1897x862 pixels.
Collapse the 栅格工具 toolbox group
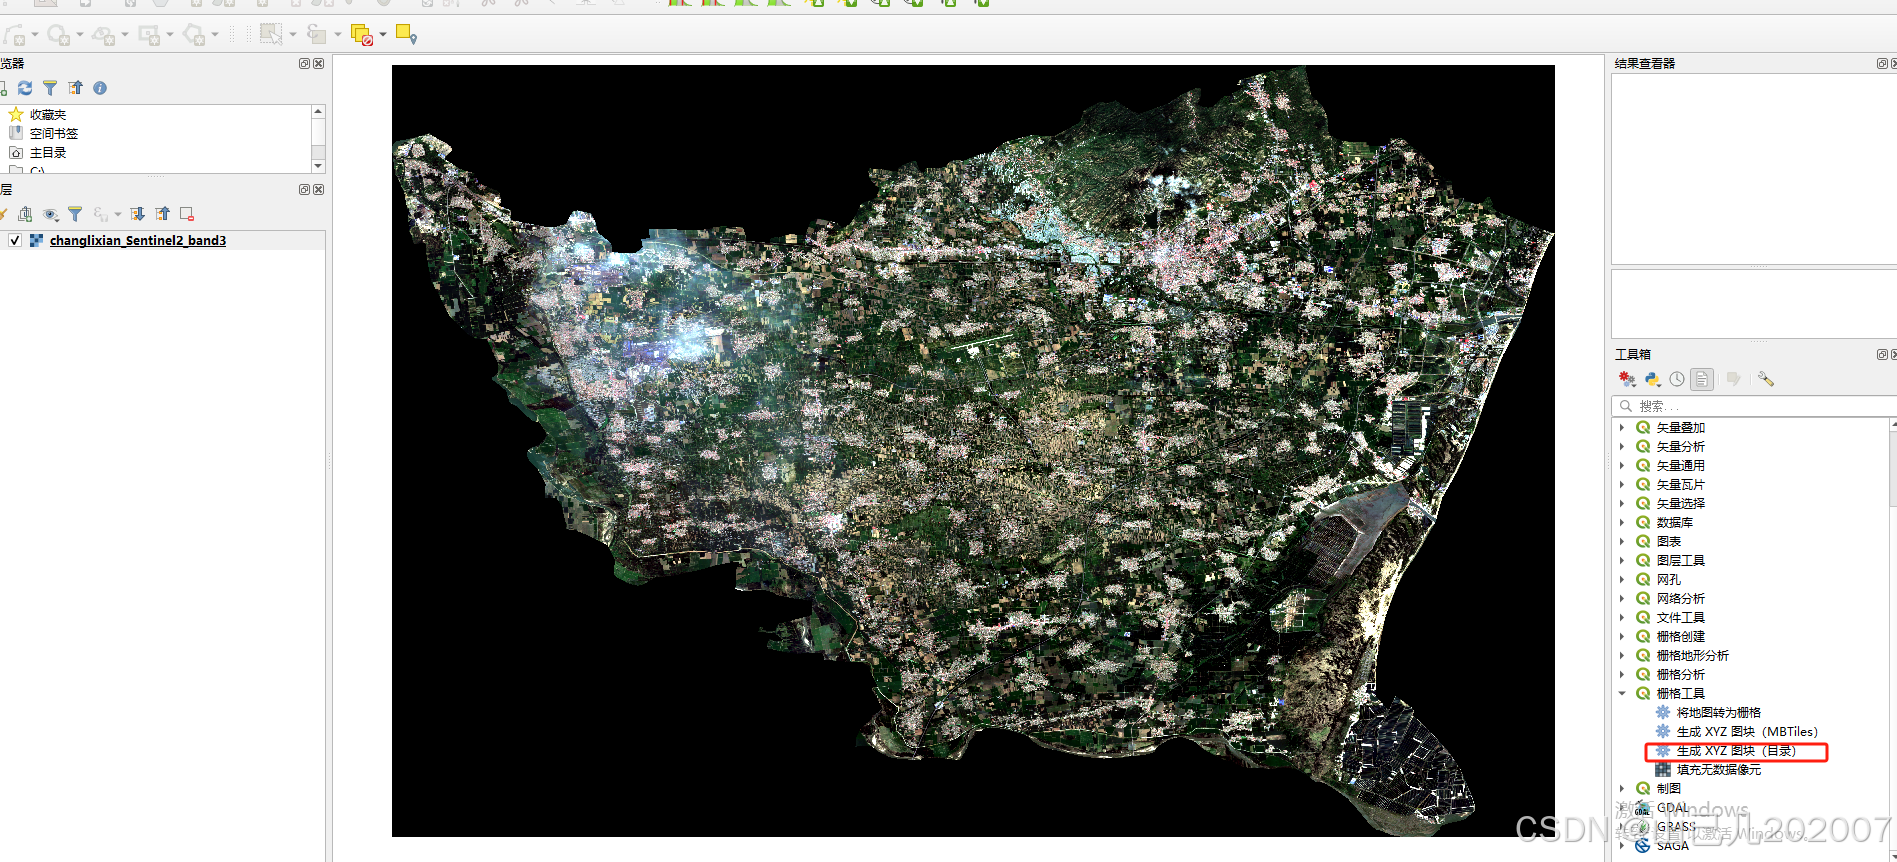(1622, 693)
